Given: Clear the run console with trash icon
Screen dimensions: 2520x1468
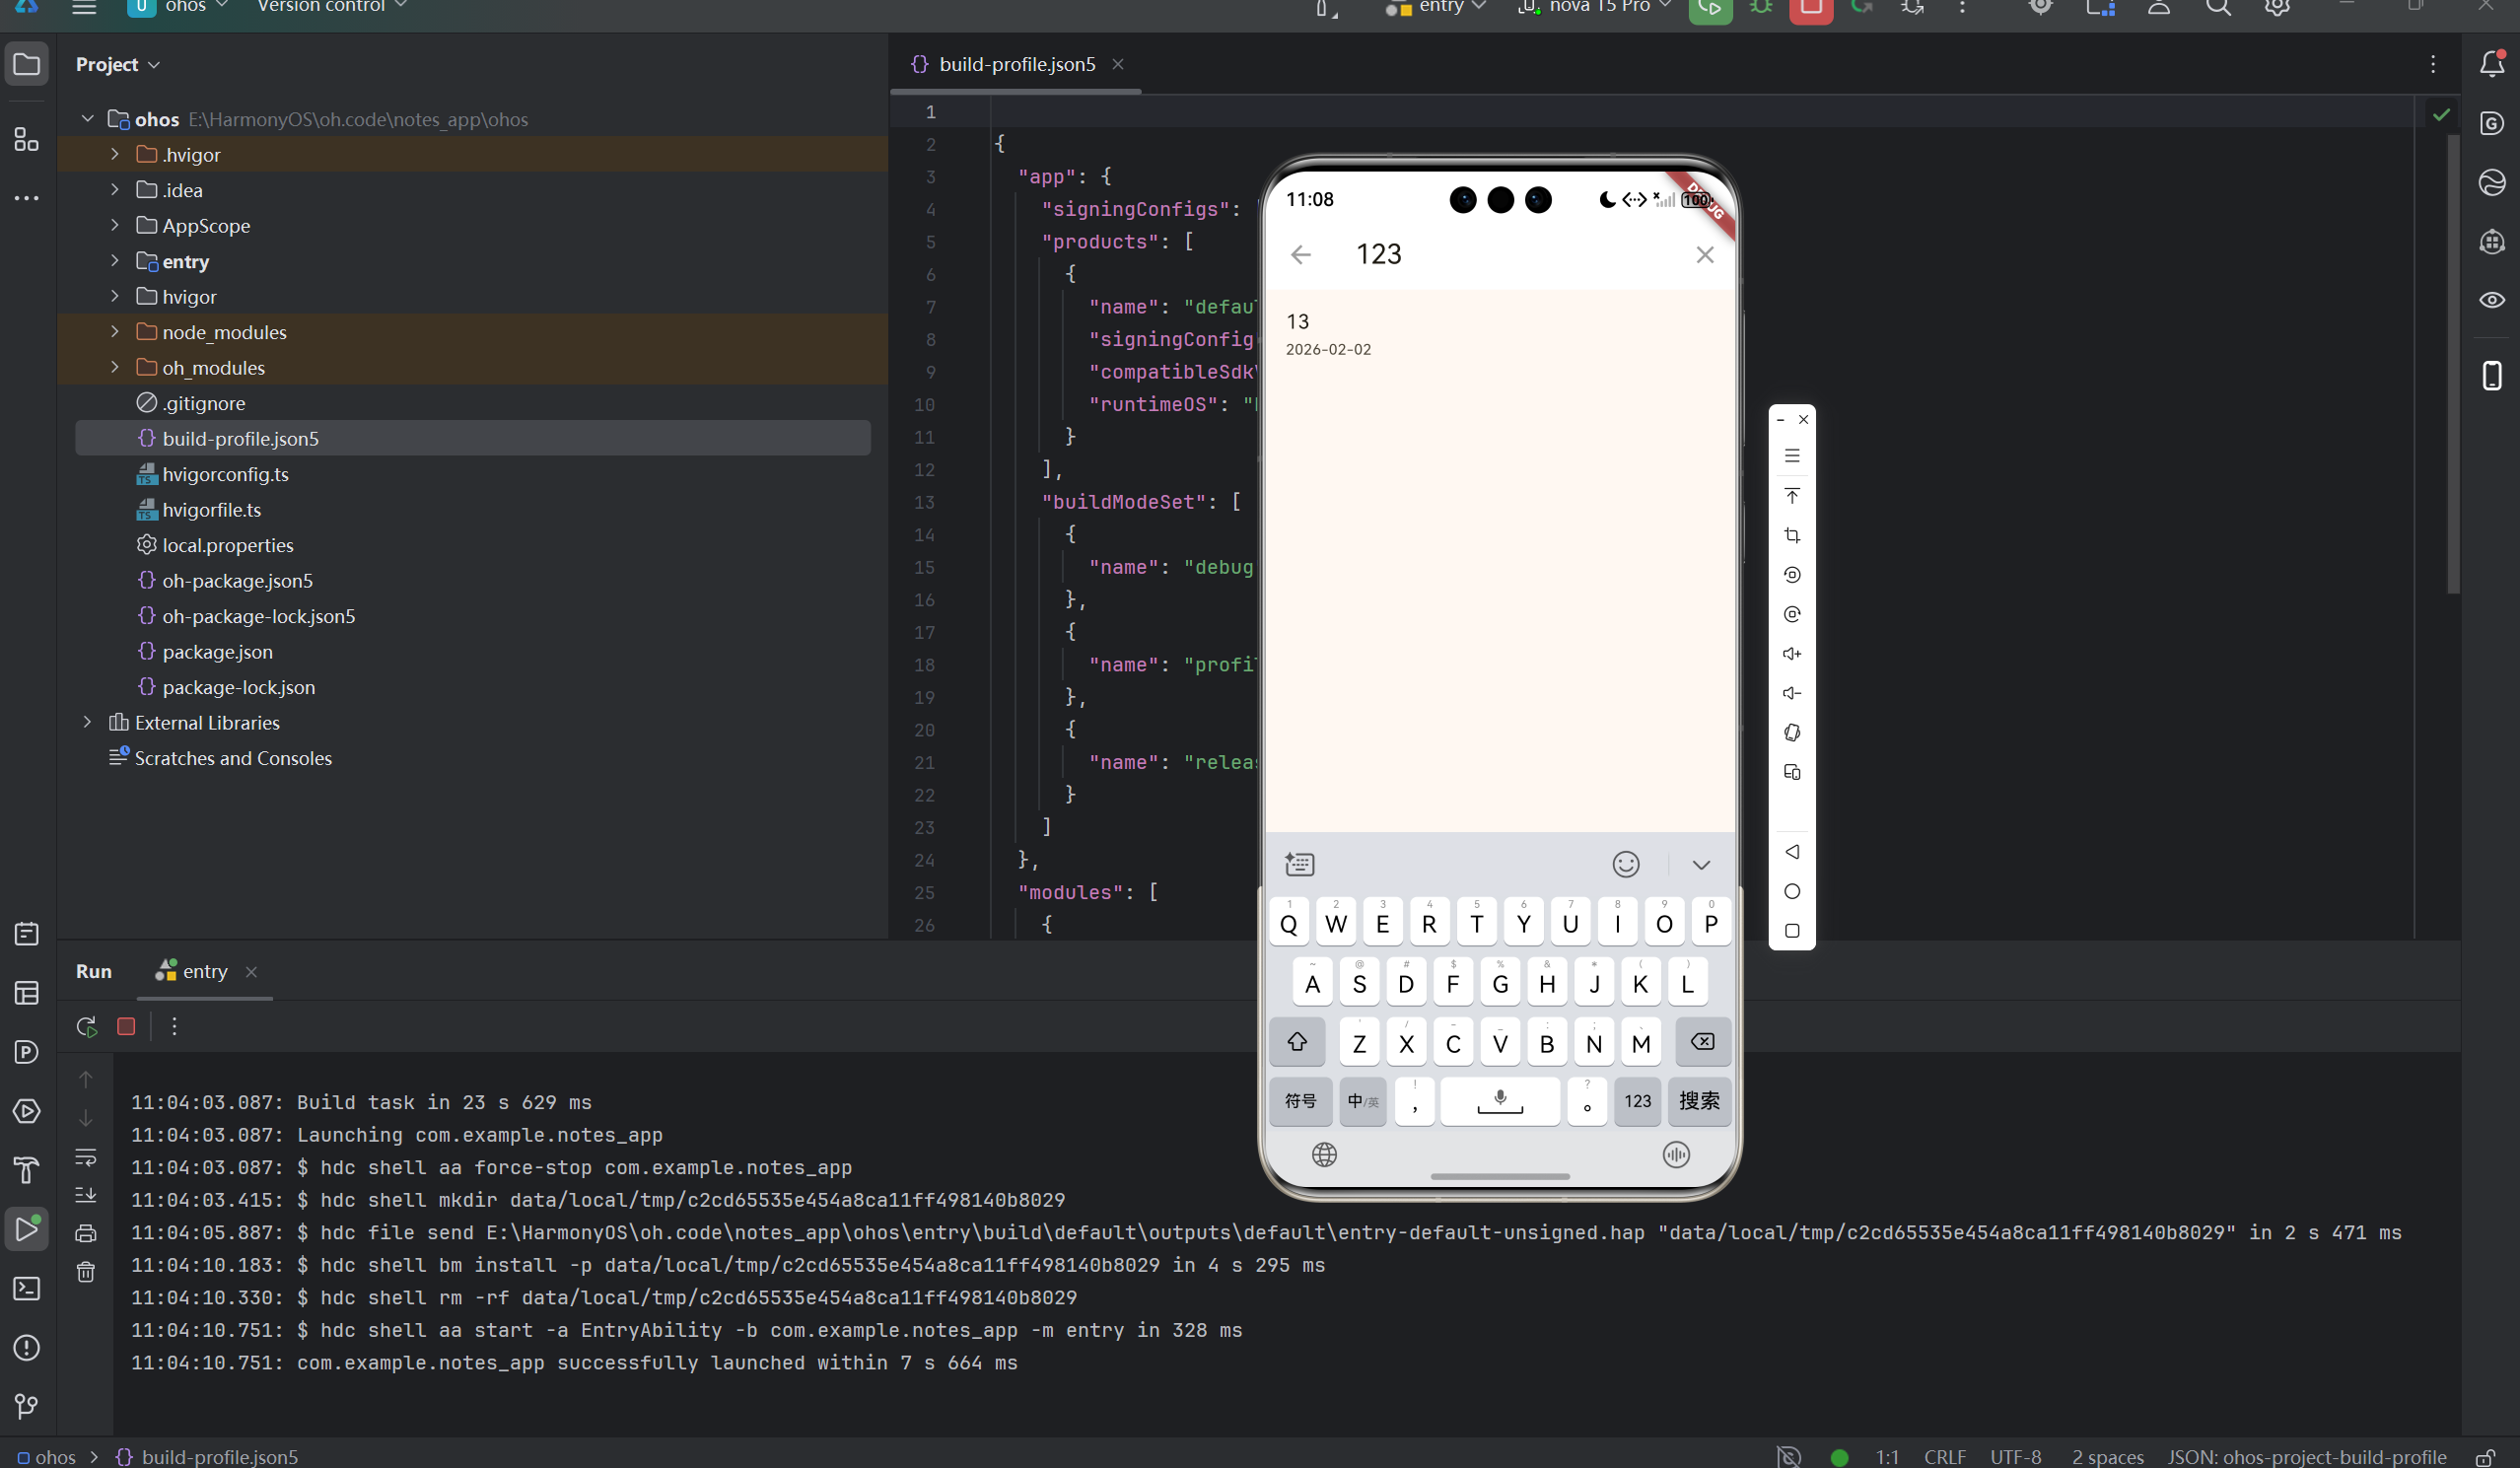Looking at the screenshot, I should point(86,1271).
